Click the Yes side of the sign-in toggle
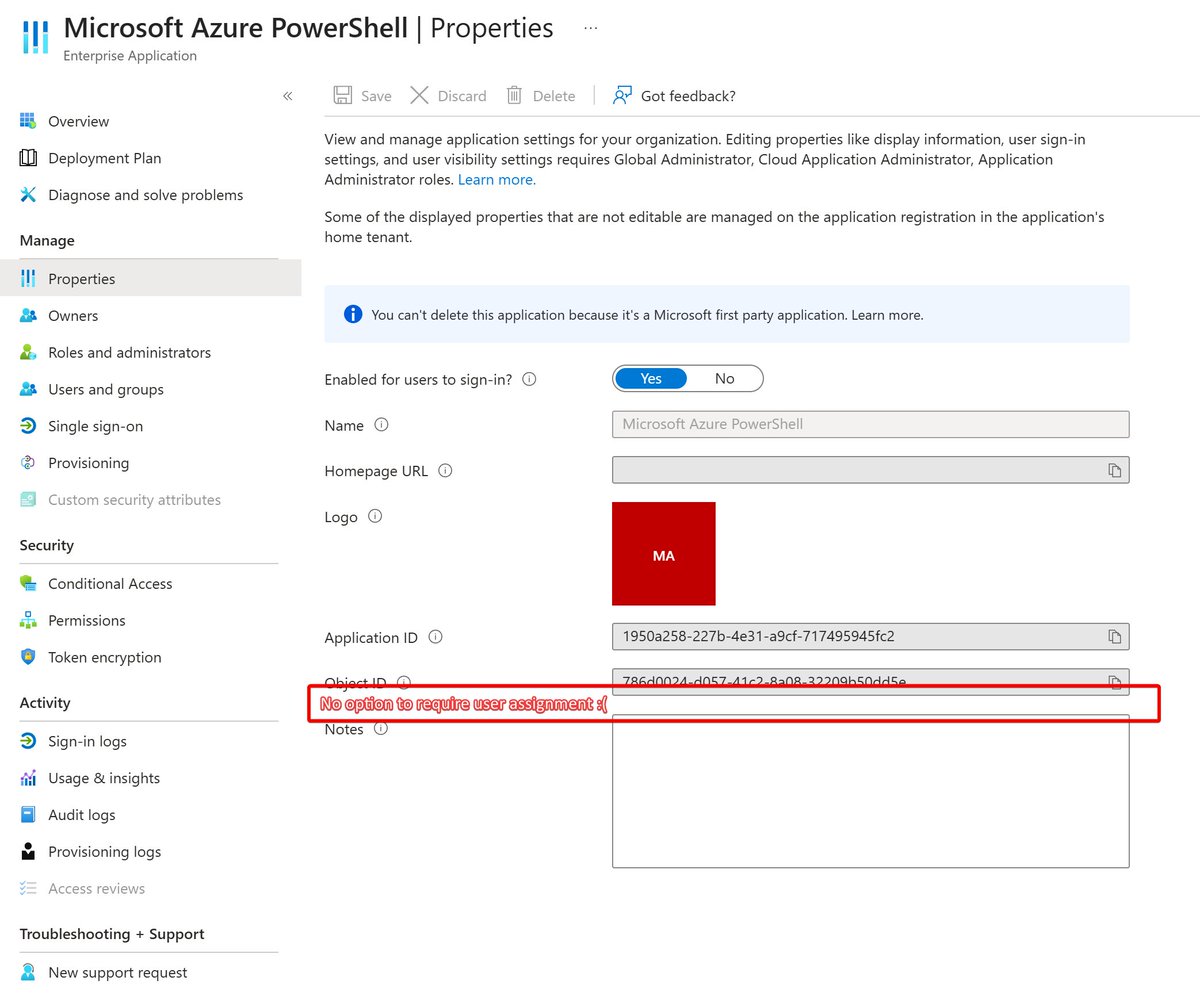 [x=651, y=378]
